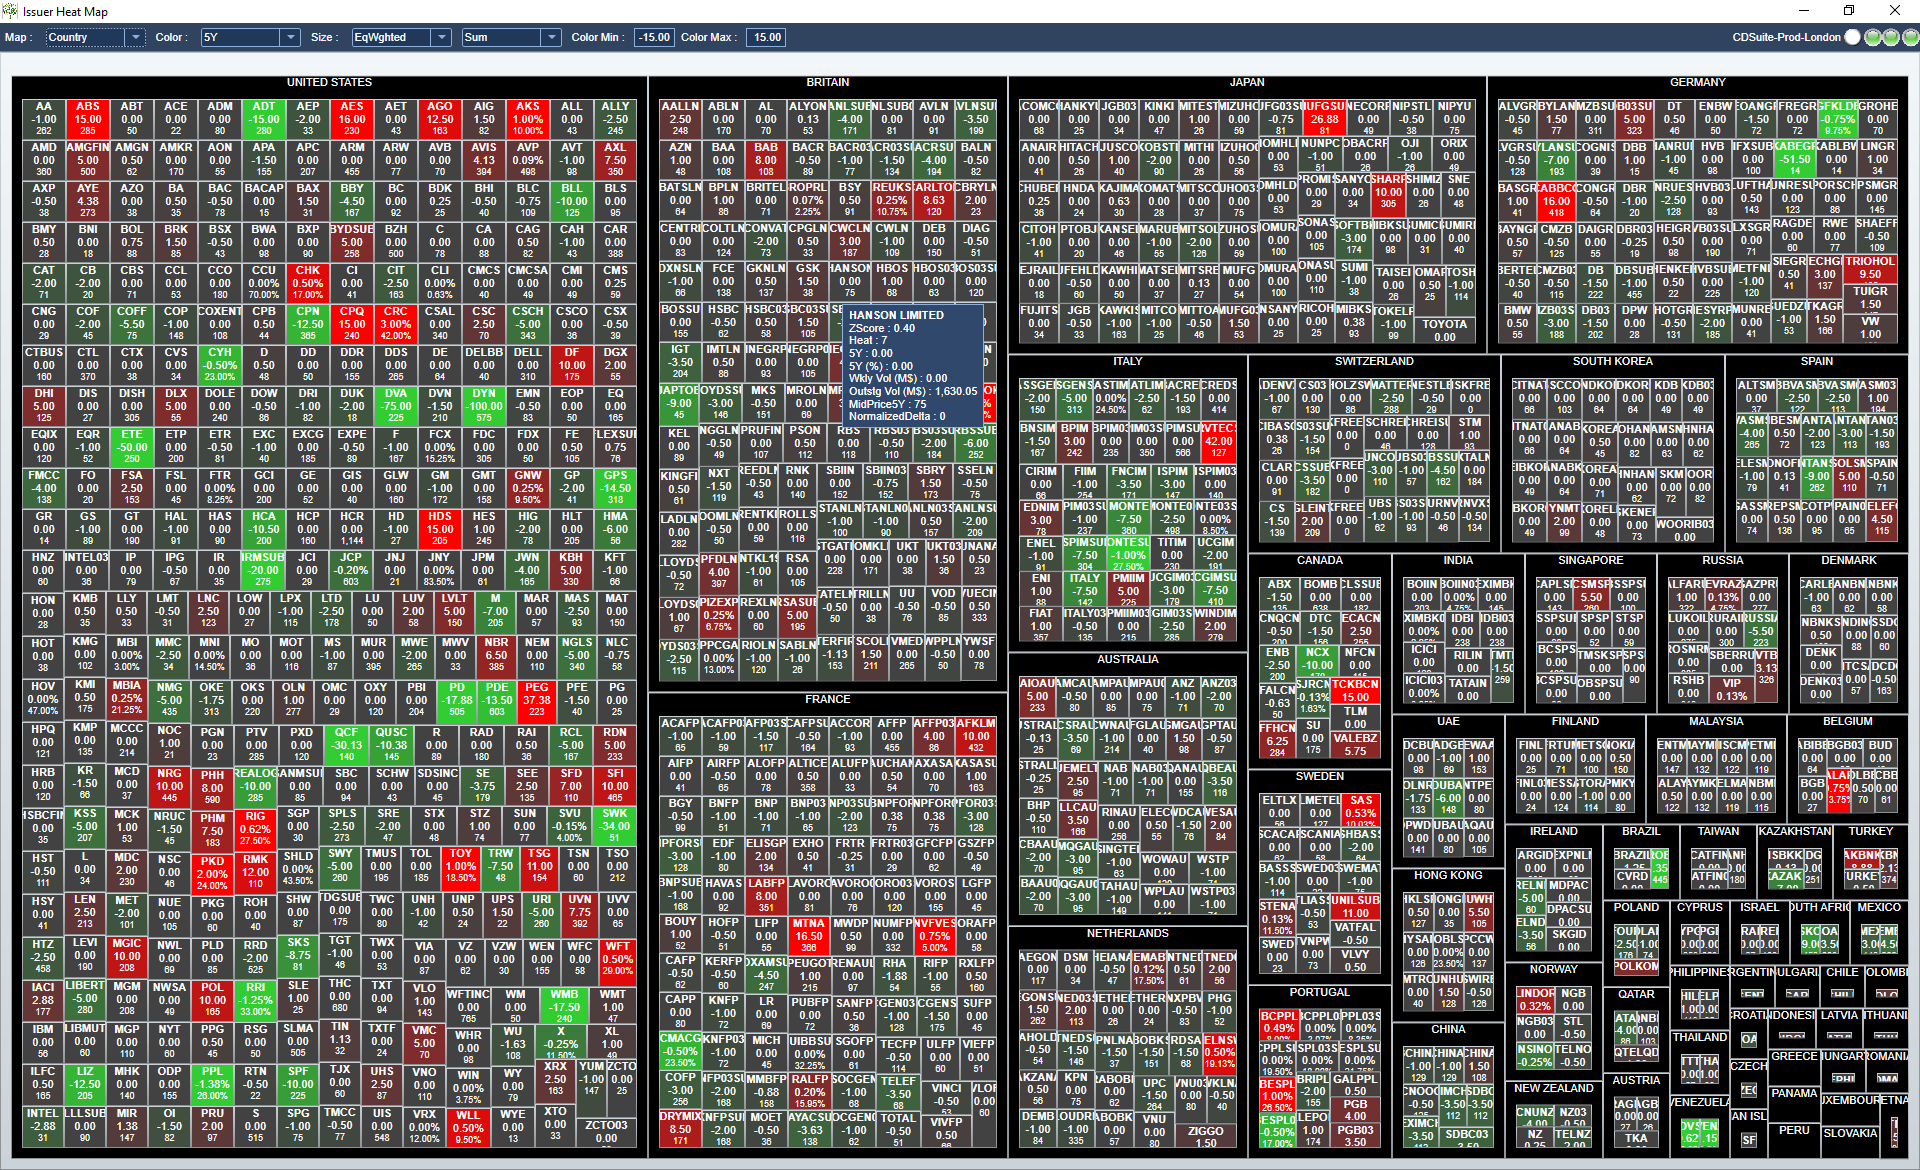Click the Issuer Heat Map title icon
The image size is (1920, 1170).
[11, 11]
